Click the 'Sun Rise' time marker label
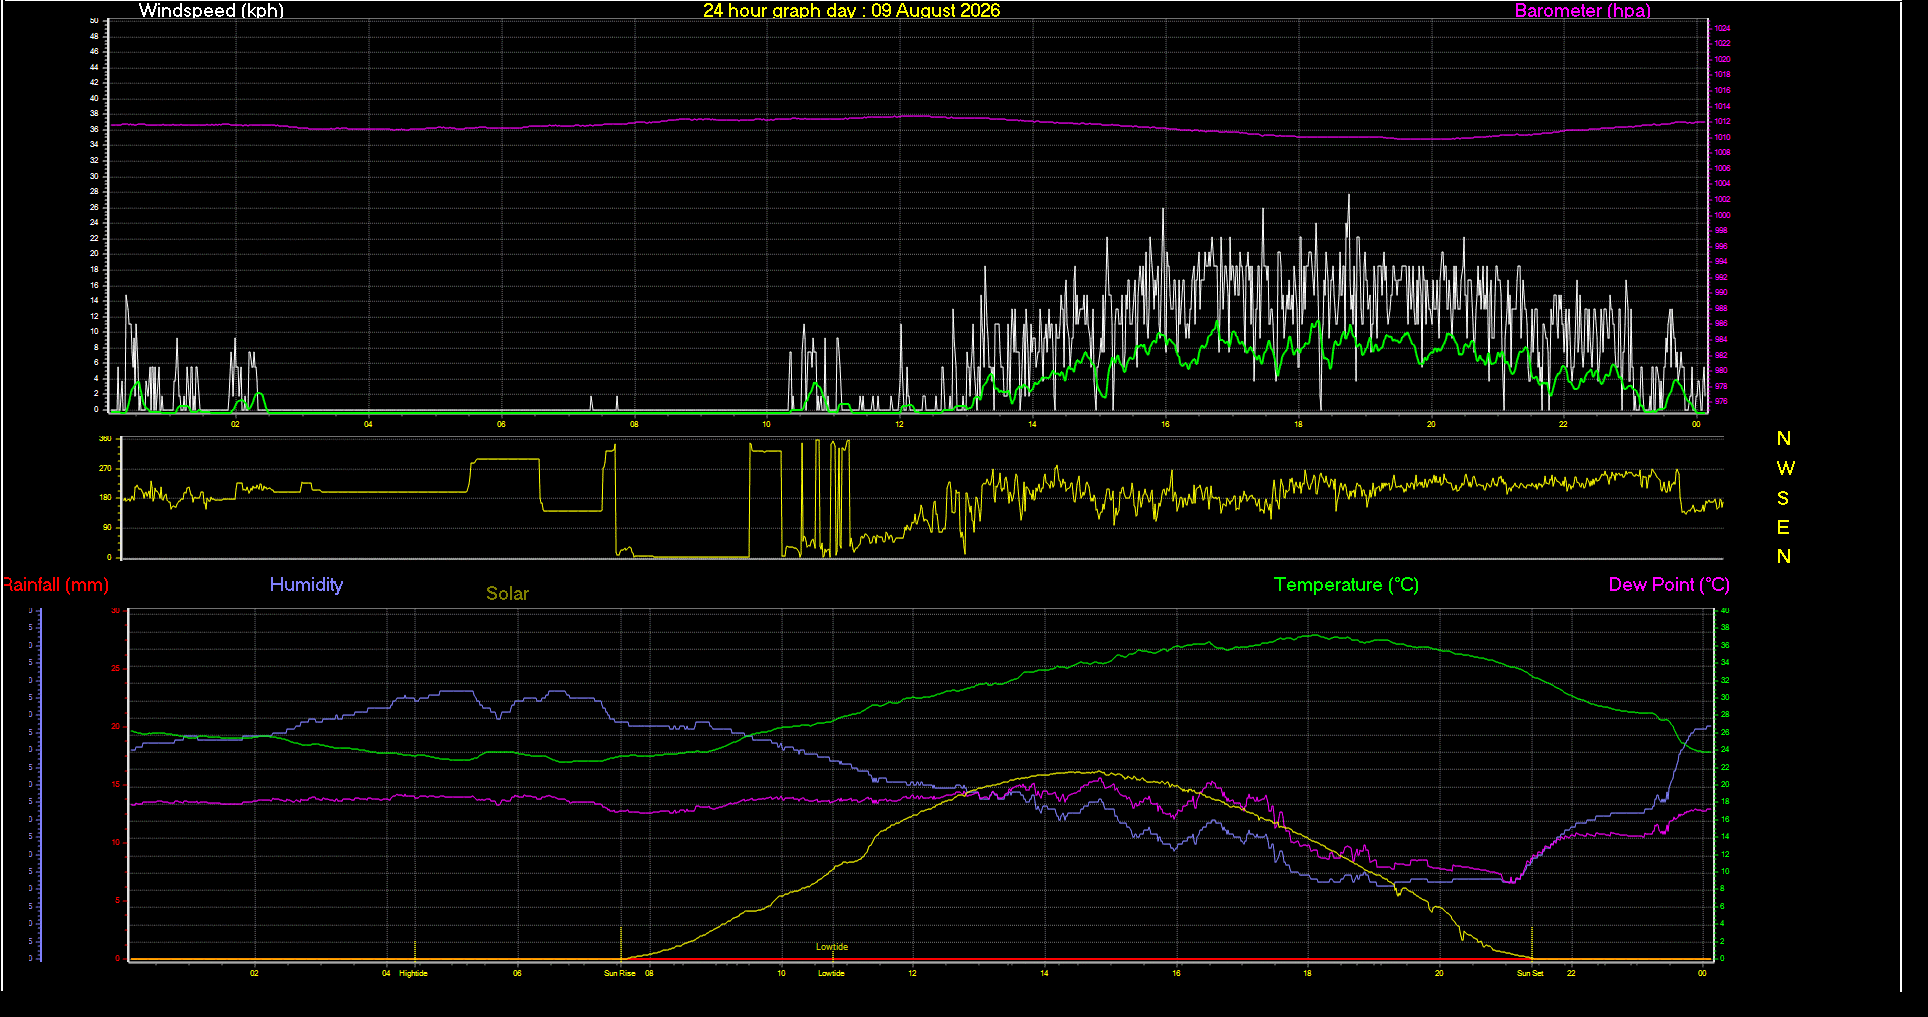Screen dimensions: 1928x1017 (620, 973)
